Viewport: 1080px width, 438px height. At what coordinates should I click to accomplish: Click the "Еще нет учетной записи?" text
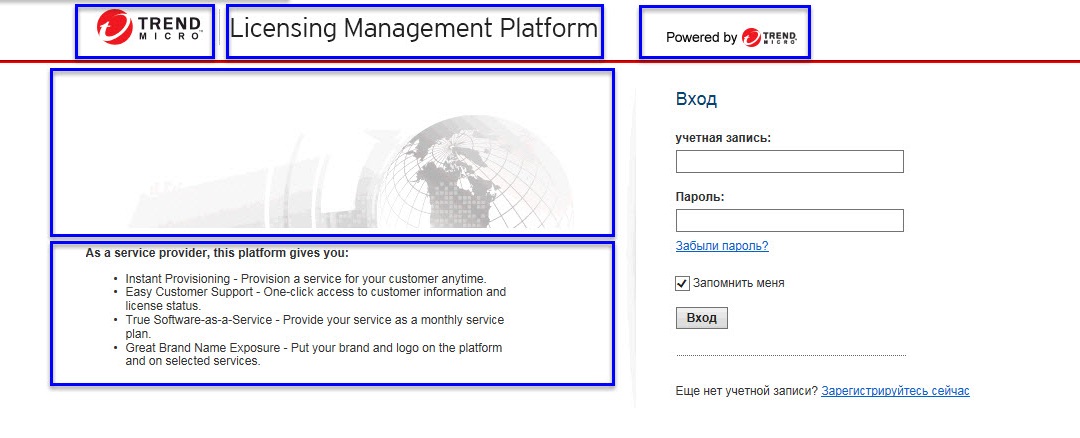746,391
